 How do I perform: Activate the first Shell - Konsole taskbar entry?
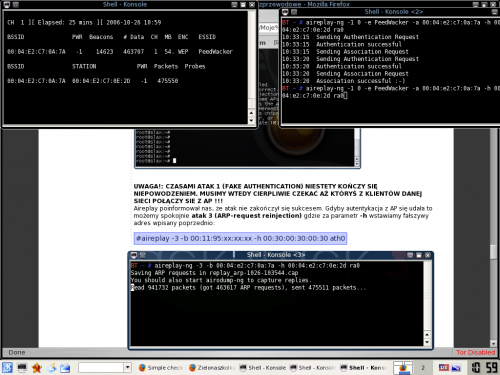click(x=263, y=368)
